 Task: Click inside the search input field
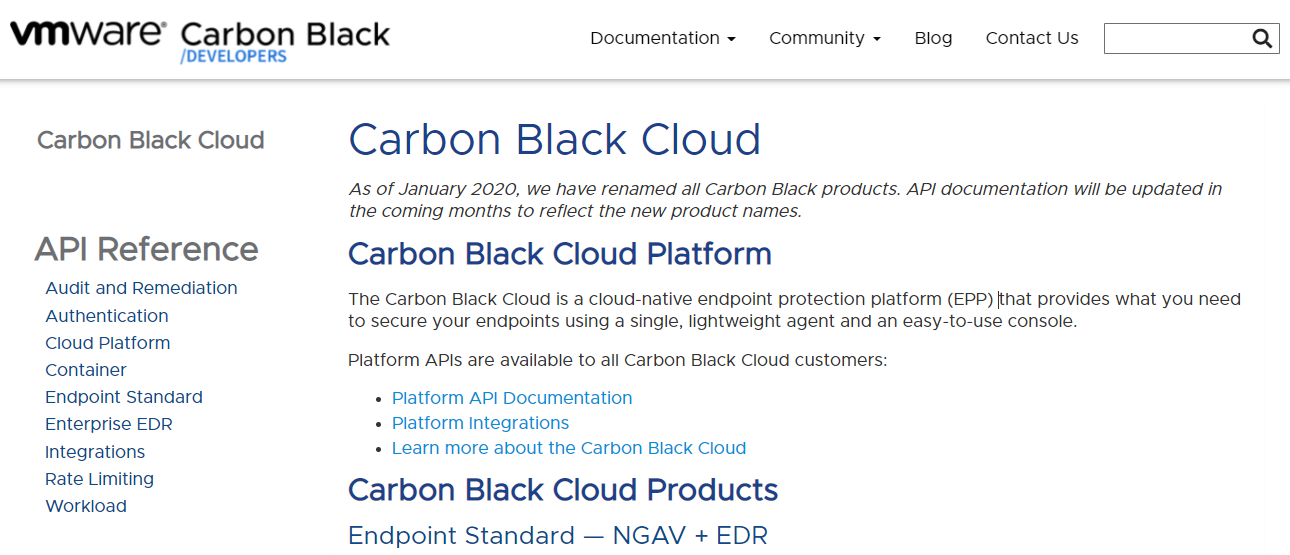click(1176, 39)
